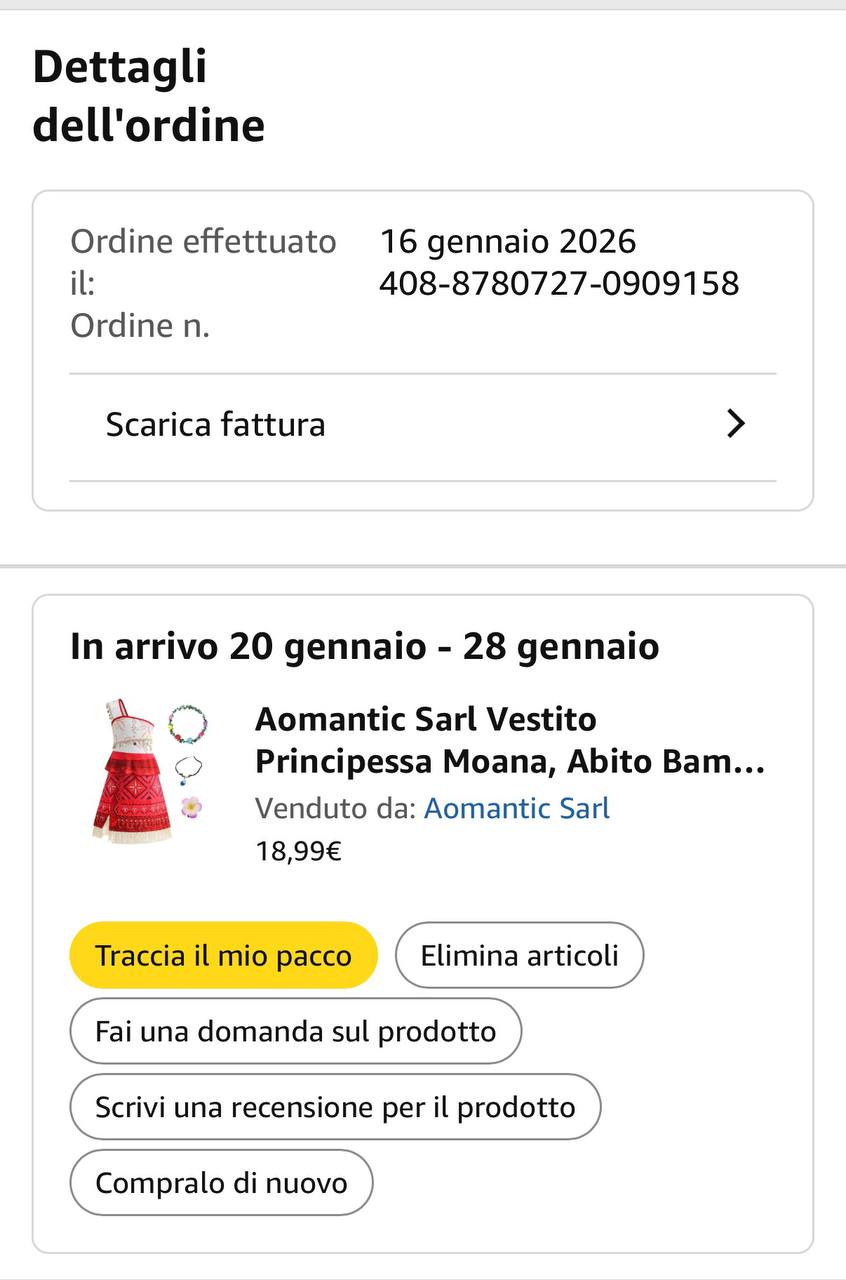Image resolution: width=846 pixels, height=1280 pixels.
Task: Click the In arrivo 20 gennaio delivery heading
Action: (365, 647)
